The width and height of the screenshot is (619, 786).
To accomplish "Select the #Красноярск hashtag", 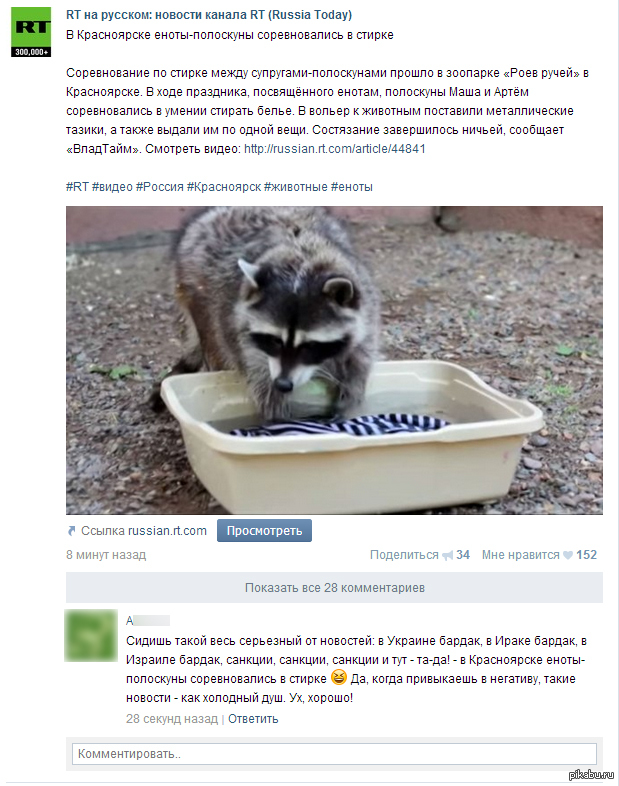I will point(224,187).
